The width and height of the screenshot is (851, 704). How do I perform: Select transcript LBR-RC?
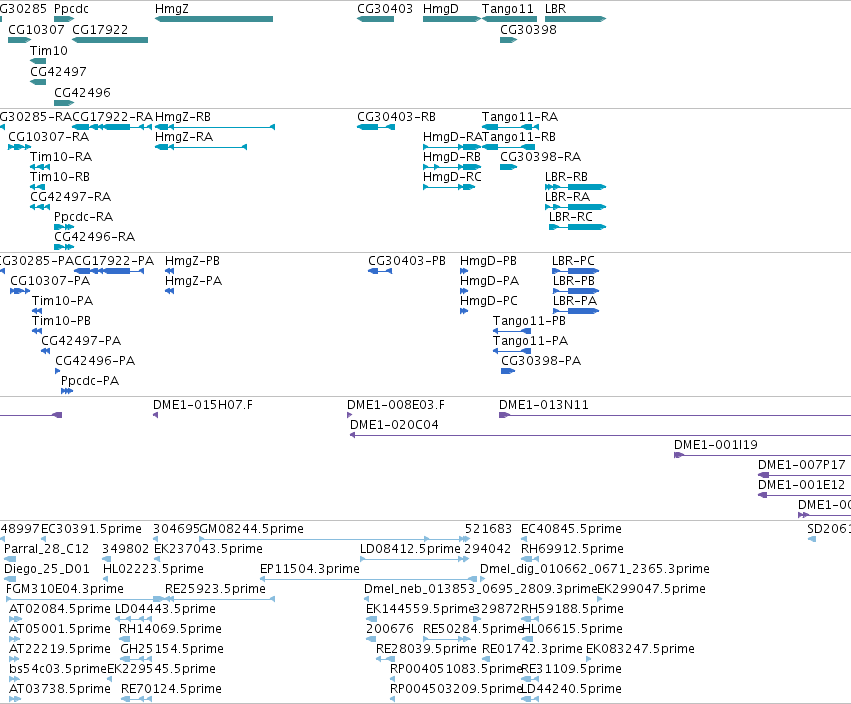577,227
